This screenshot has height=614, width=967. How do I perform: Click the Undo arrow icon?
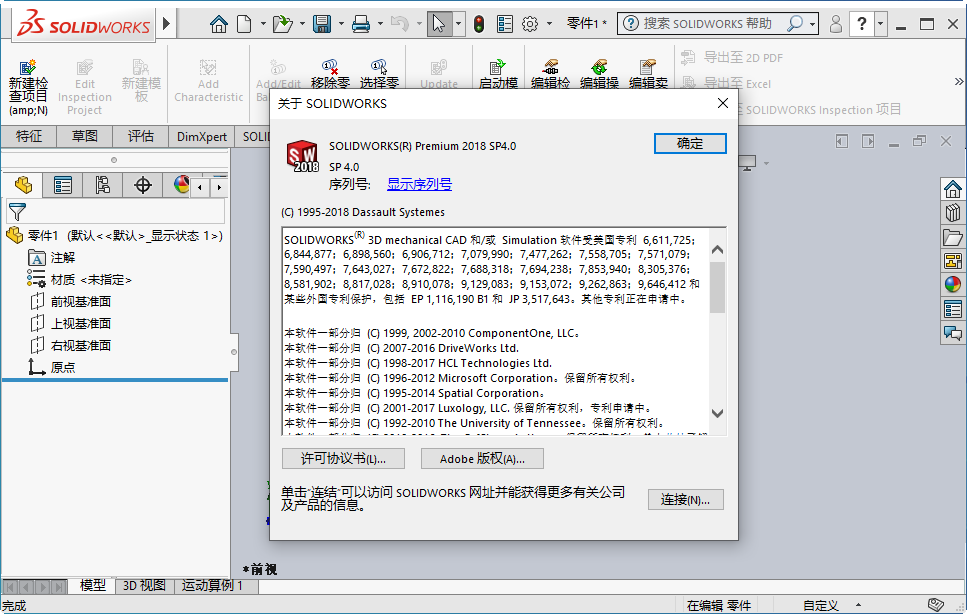(400, 24)
